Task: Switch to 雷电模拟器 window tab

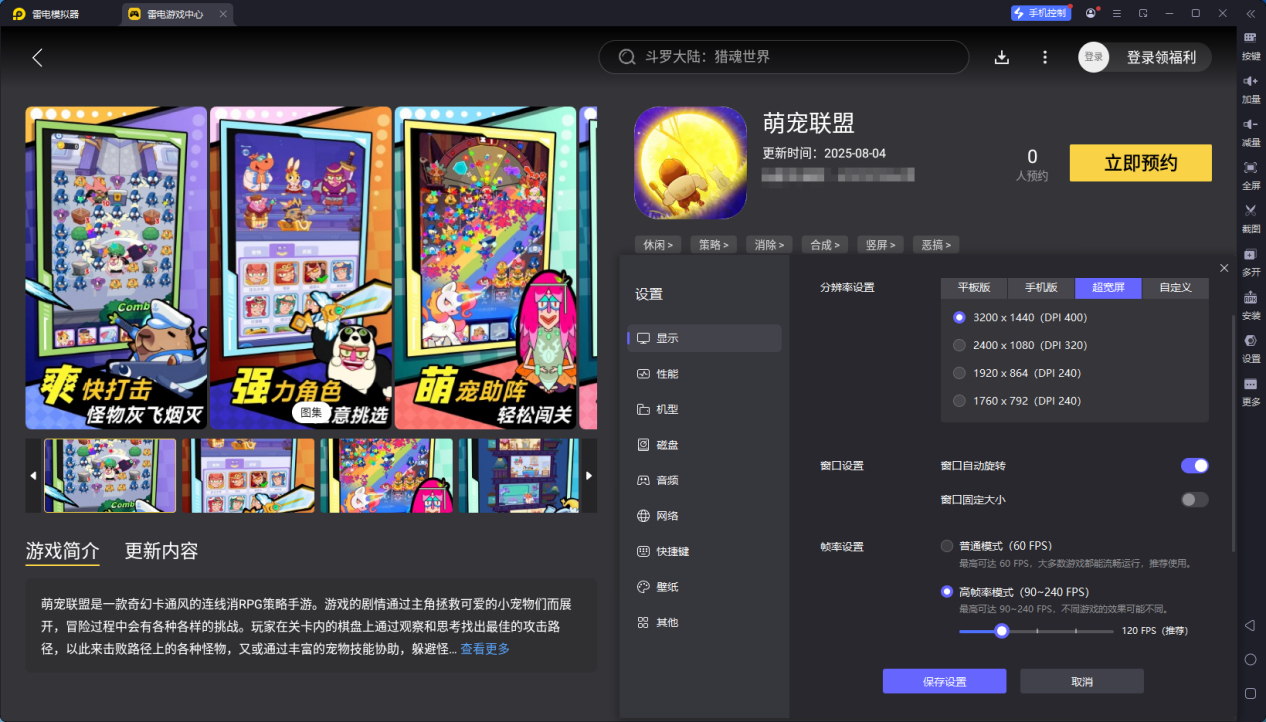Action: (x=47, y=14)
